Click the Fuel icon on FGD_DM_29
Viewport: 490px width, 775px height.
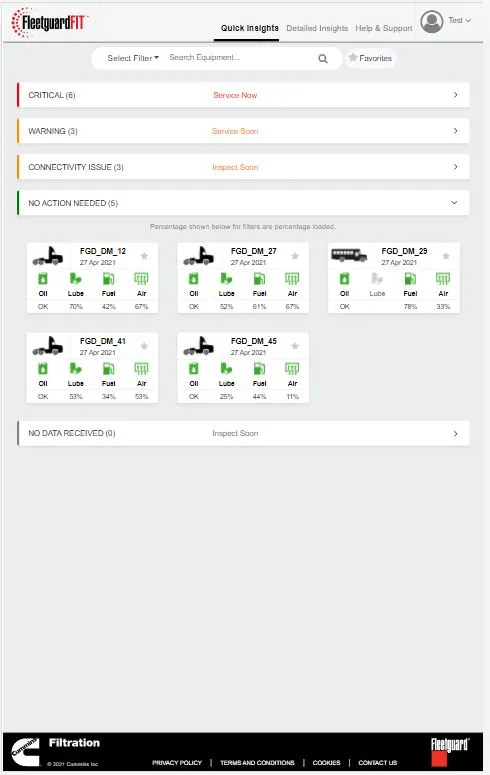pos(410,279)
